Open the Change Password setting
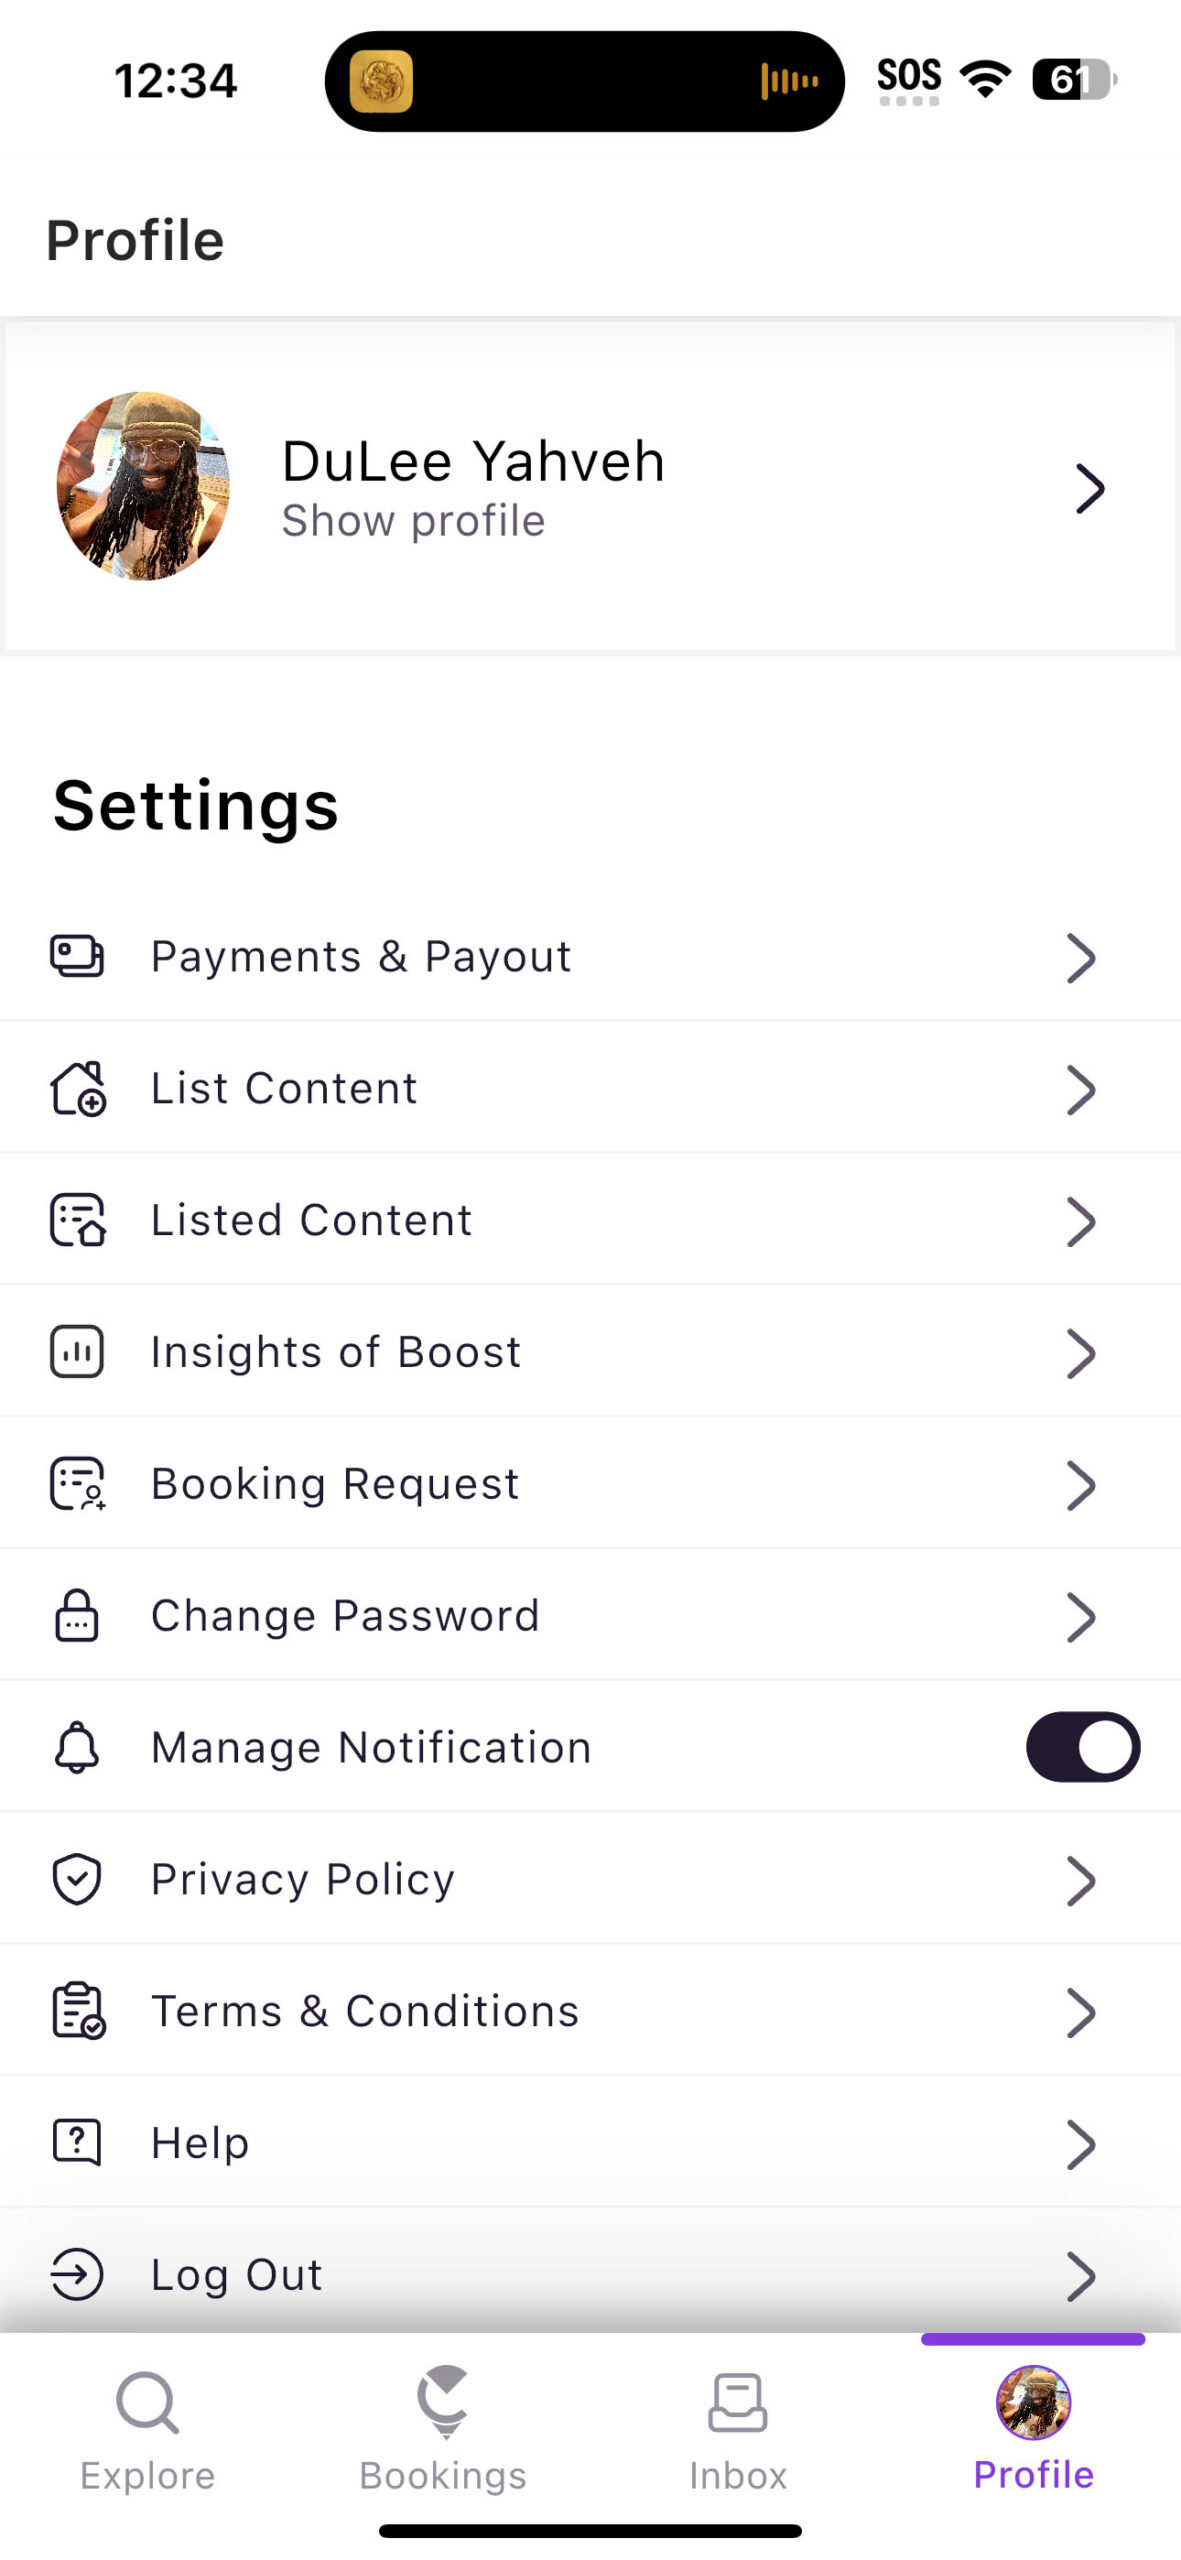Screen dimensions: 1181x2560 345,1616
